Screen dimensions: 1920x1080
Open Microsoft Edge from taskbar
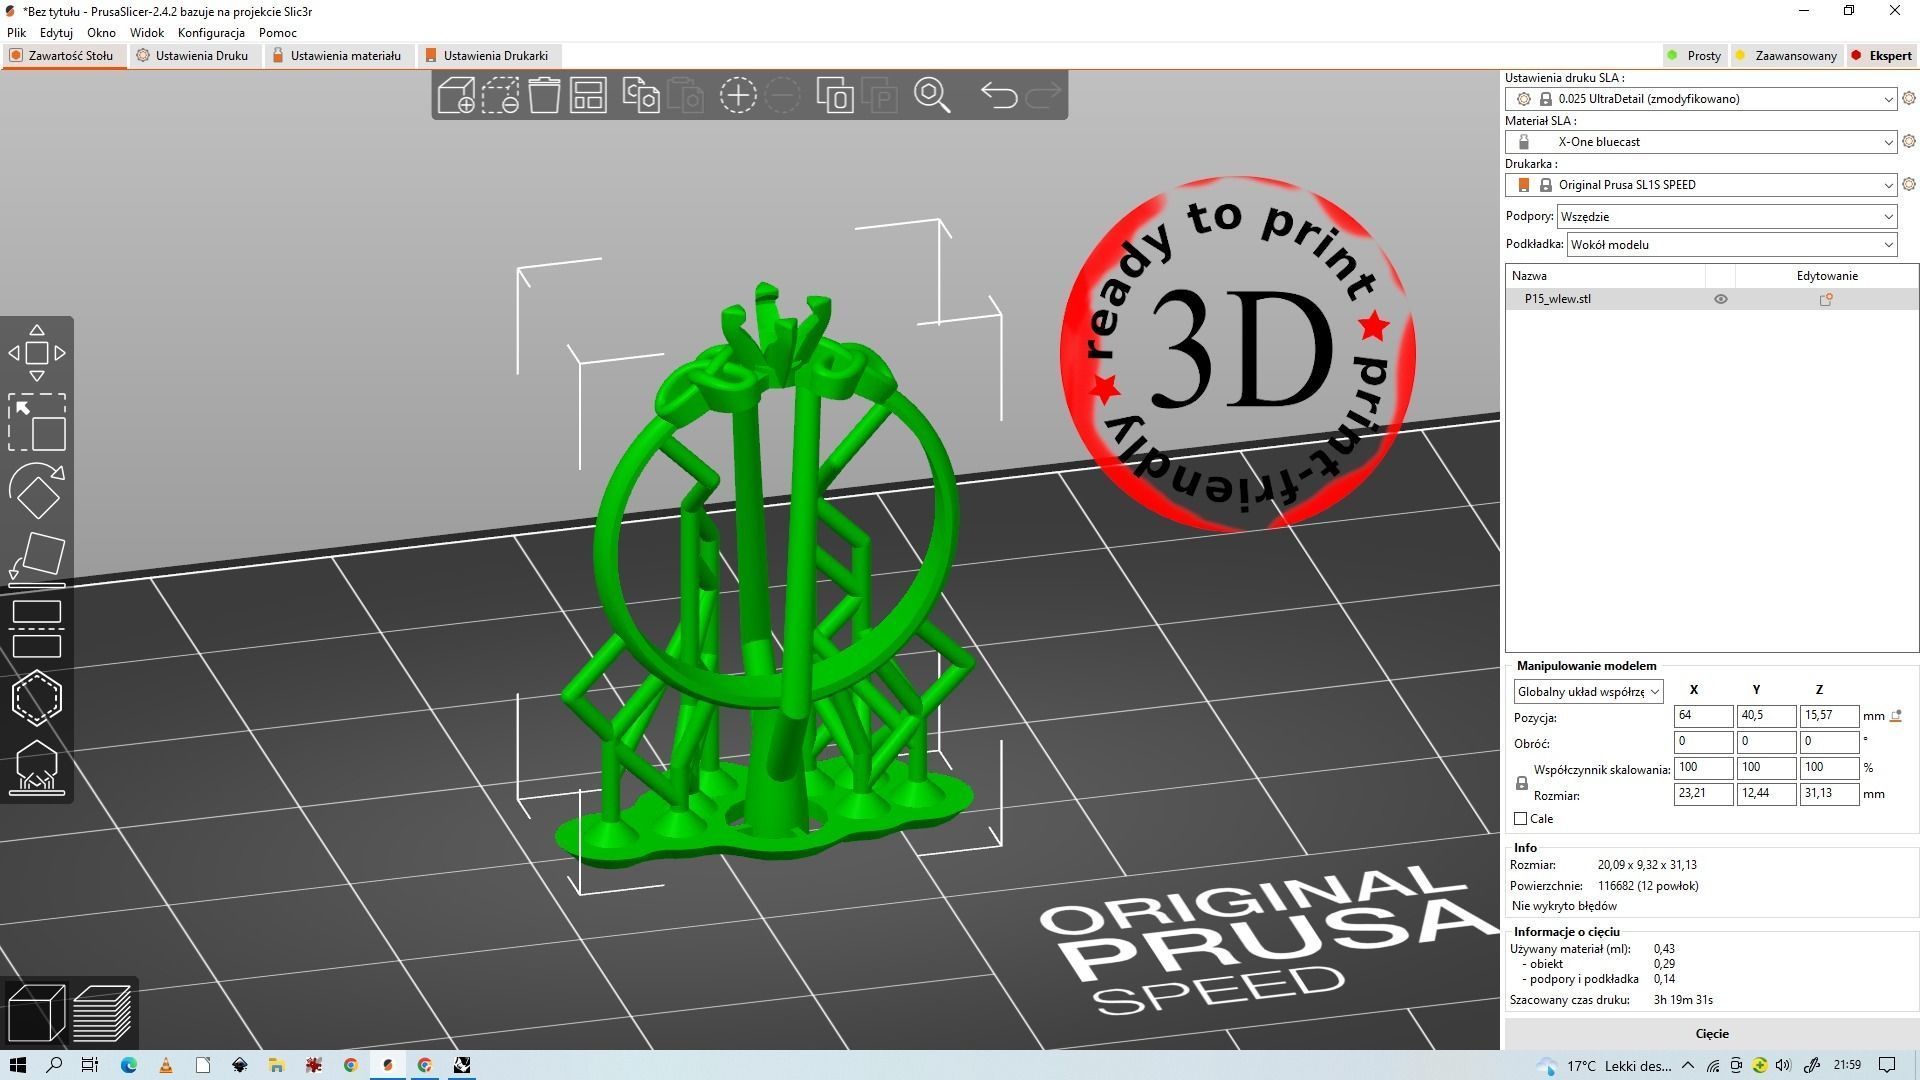(129, 1065)
